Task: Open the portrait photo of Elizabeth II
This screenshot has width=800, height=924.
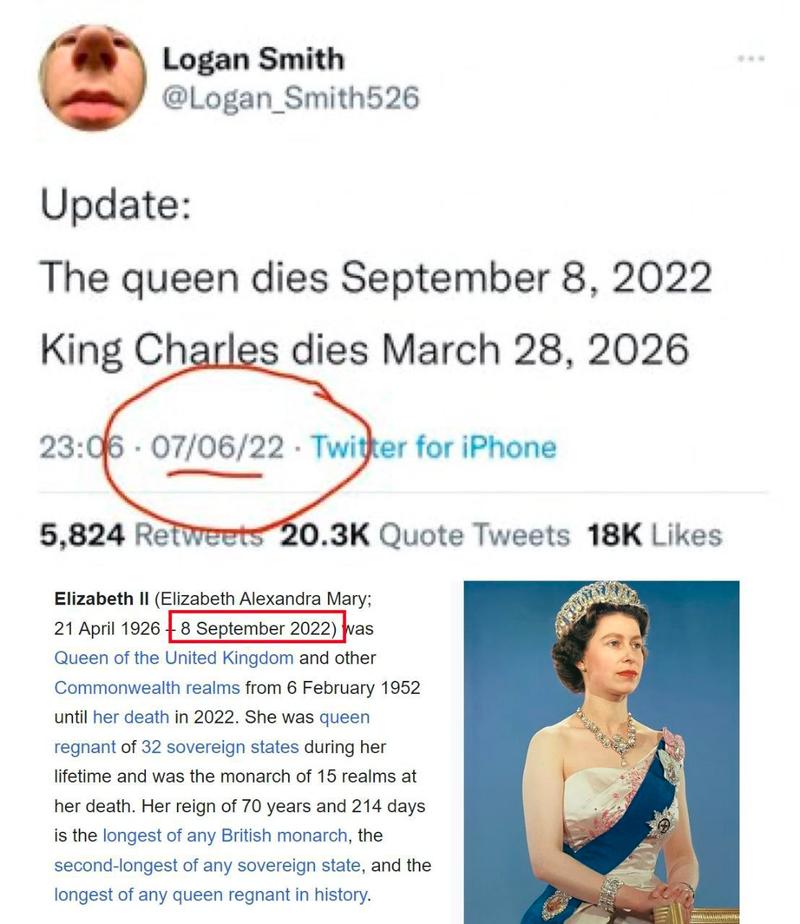Action: tap(601, 750)
